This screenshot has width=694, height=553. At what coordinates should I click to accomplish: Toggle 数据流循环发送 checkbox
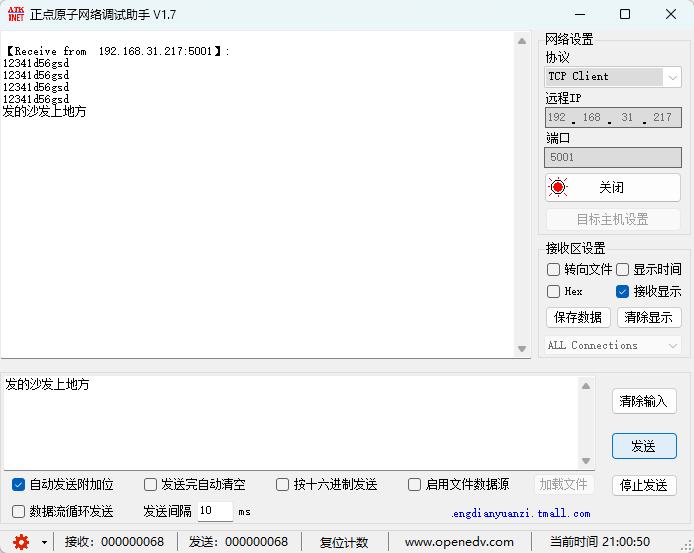pos(18,511)
